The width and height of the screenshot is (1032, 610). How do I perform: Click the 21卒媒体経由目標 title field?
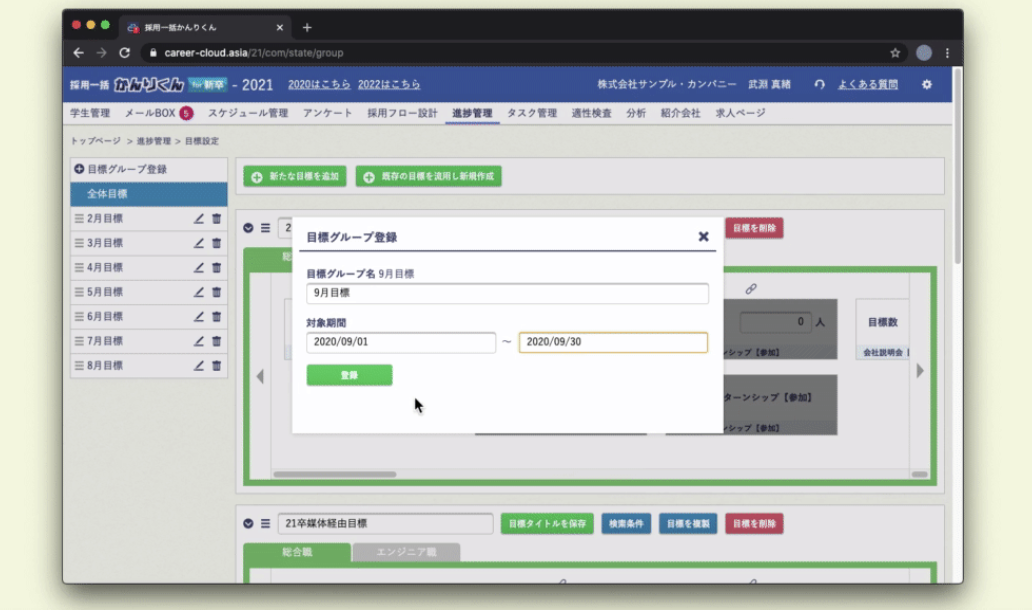click(x=385, y=524)
